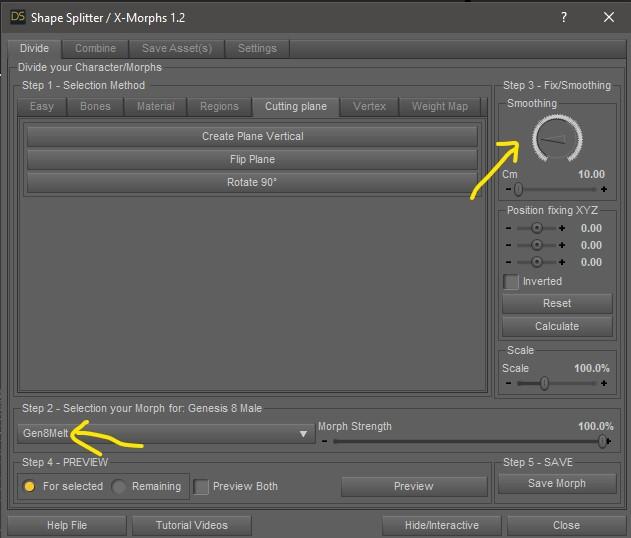Select the For selected radio button
Viewport: 631px width, 538px height.
pyautogui.click(x=29, y=486)
